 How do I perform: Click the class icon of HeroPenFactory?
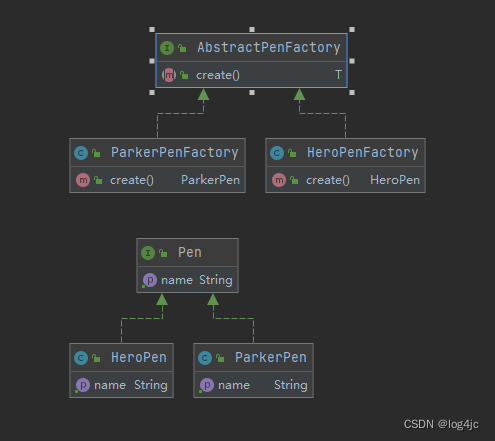(277, 153)
